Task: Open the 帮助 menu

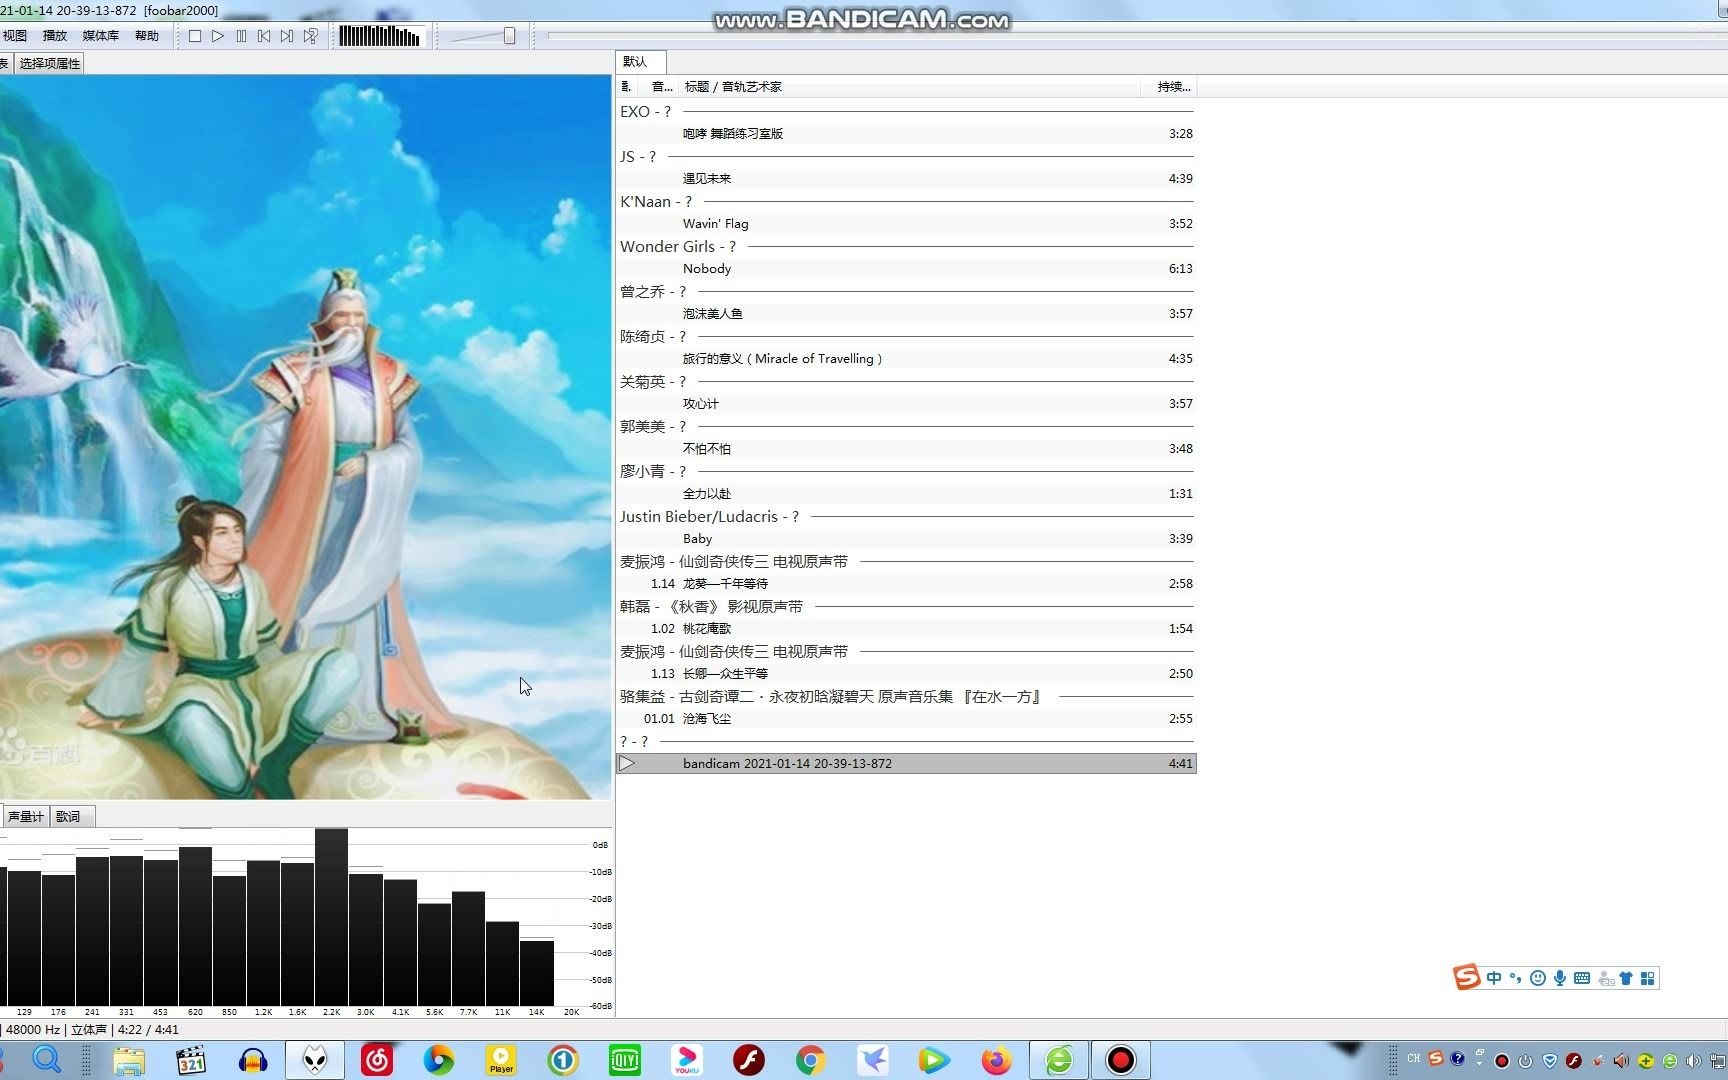Action: click(x=147, y=36)
